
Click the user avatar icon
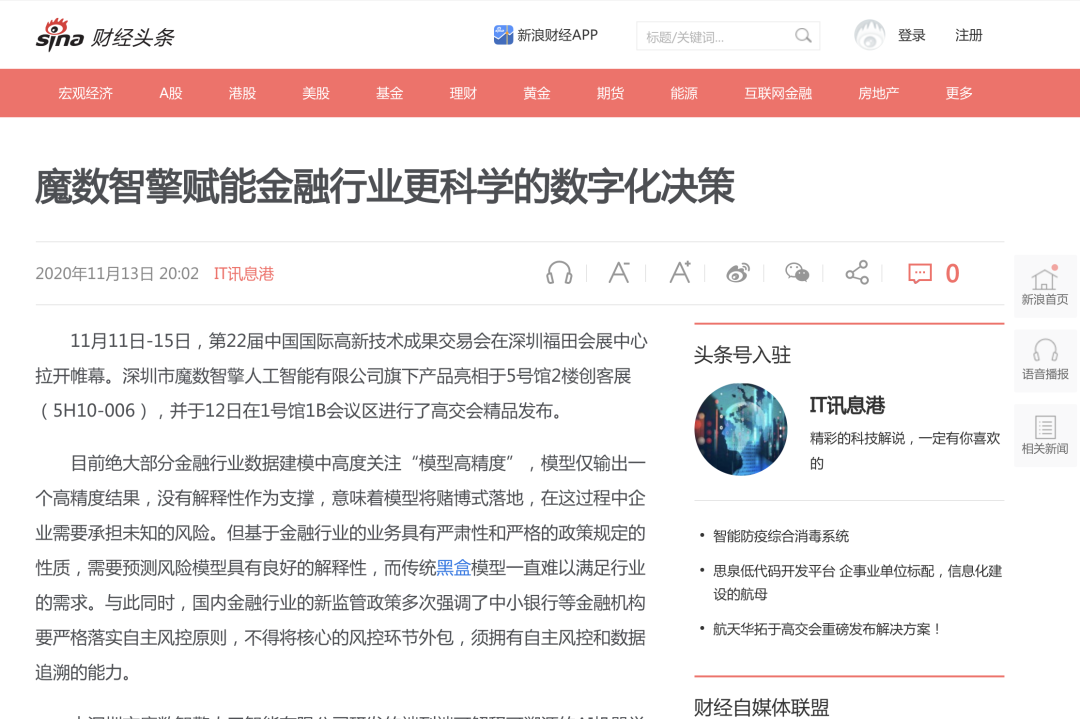click(869, 35)
